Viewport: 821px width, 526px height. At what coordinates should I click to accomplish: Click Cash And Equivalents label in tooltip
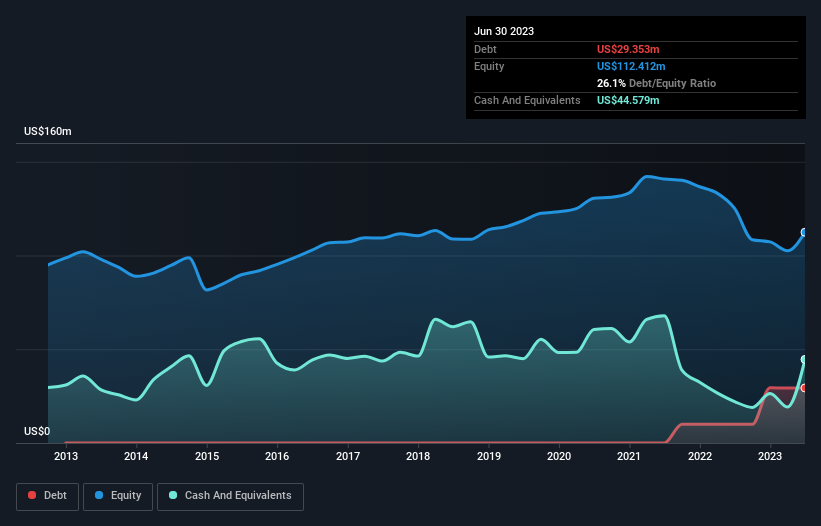coord(527,100)
